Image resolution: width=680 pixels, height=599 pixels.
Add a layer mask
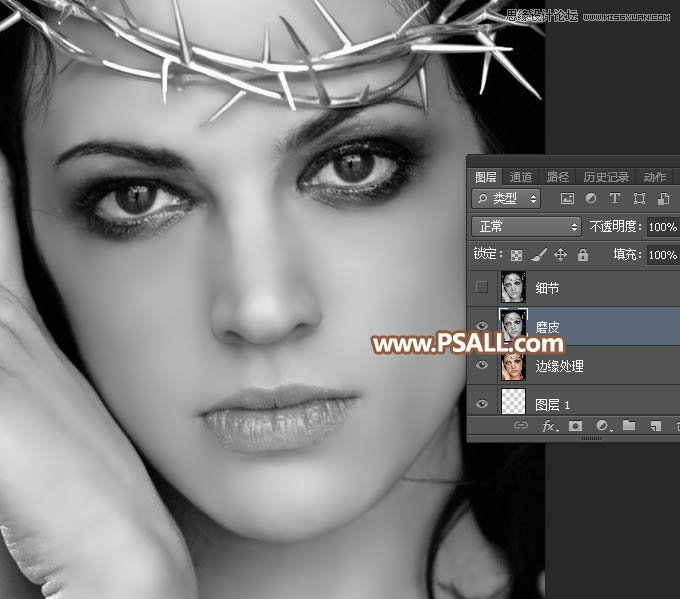pos(576,426)
